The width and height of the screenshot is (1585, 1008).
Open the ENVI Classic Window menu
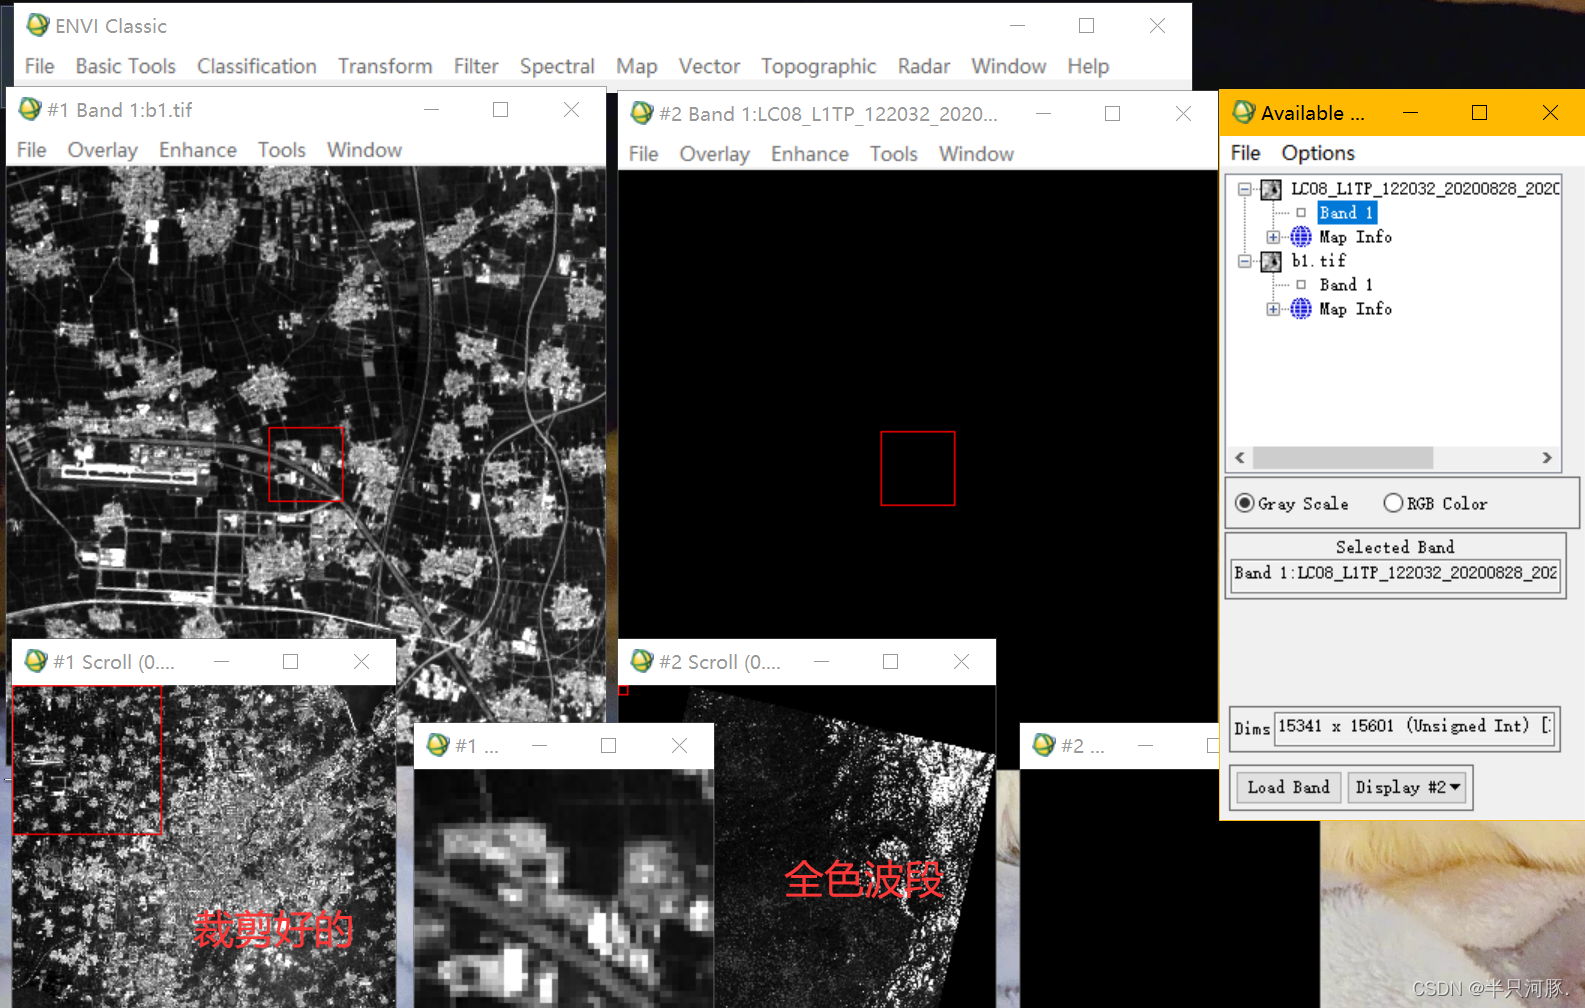point(1008,66)
